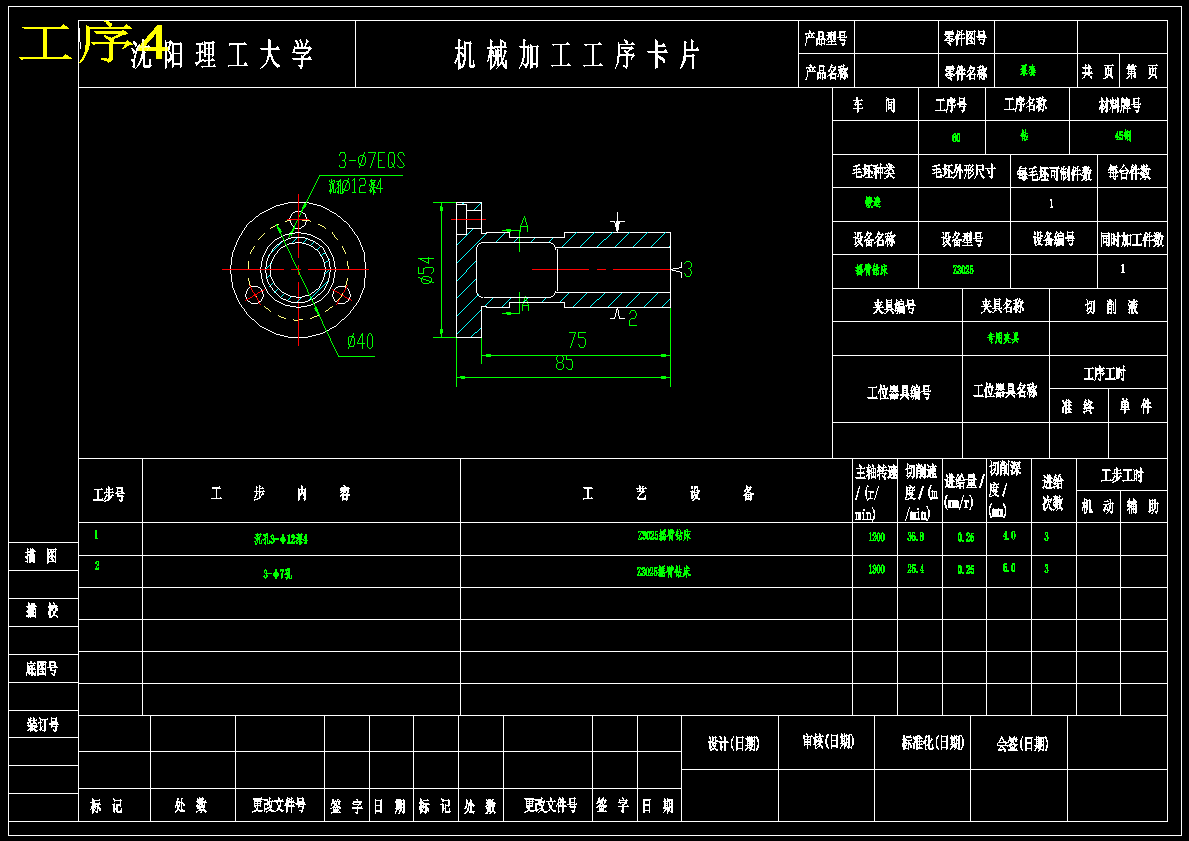The width and height of the screenshot is (1189, 841).
Task: Click the 设备编号 header cell
Action: point(1053,239)
